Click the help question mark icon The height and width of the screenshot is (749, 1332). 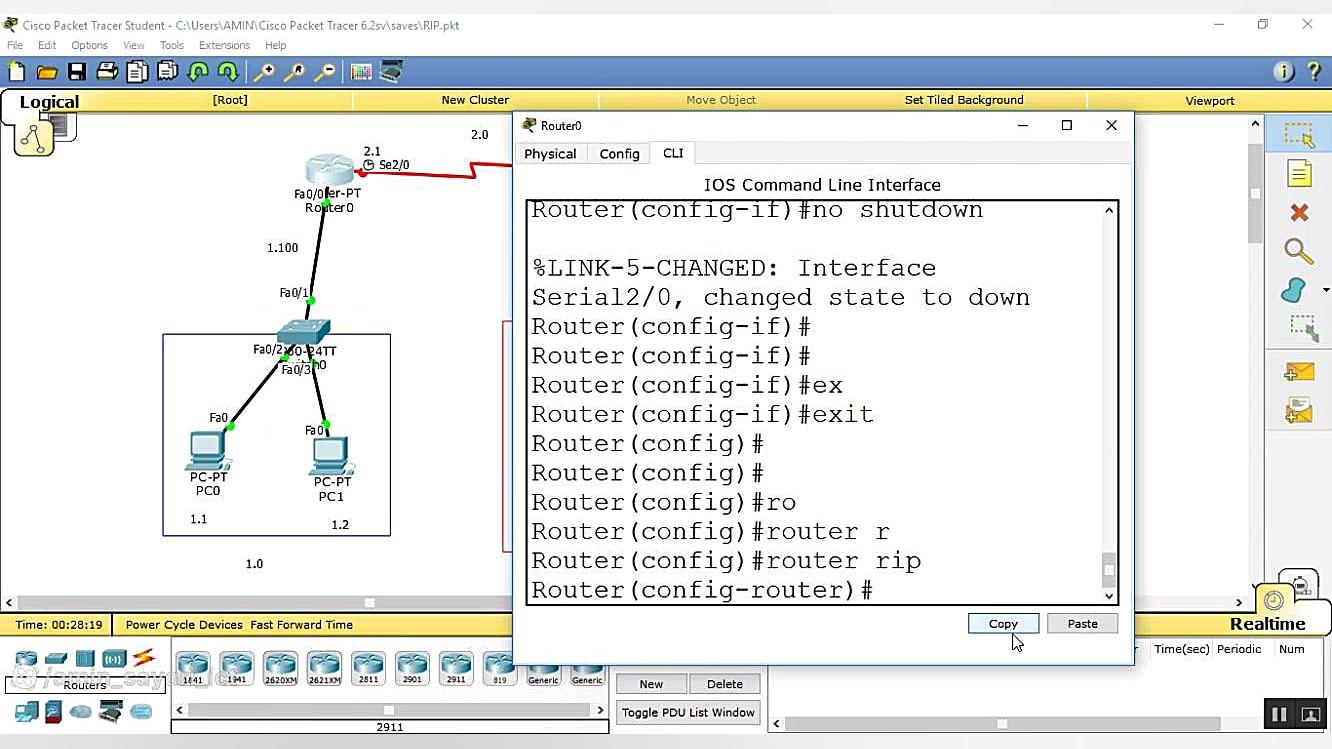(1314, 71)
